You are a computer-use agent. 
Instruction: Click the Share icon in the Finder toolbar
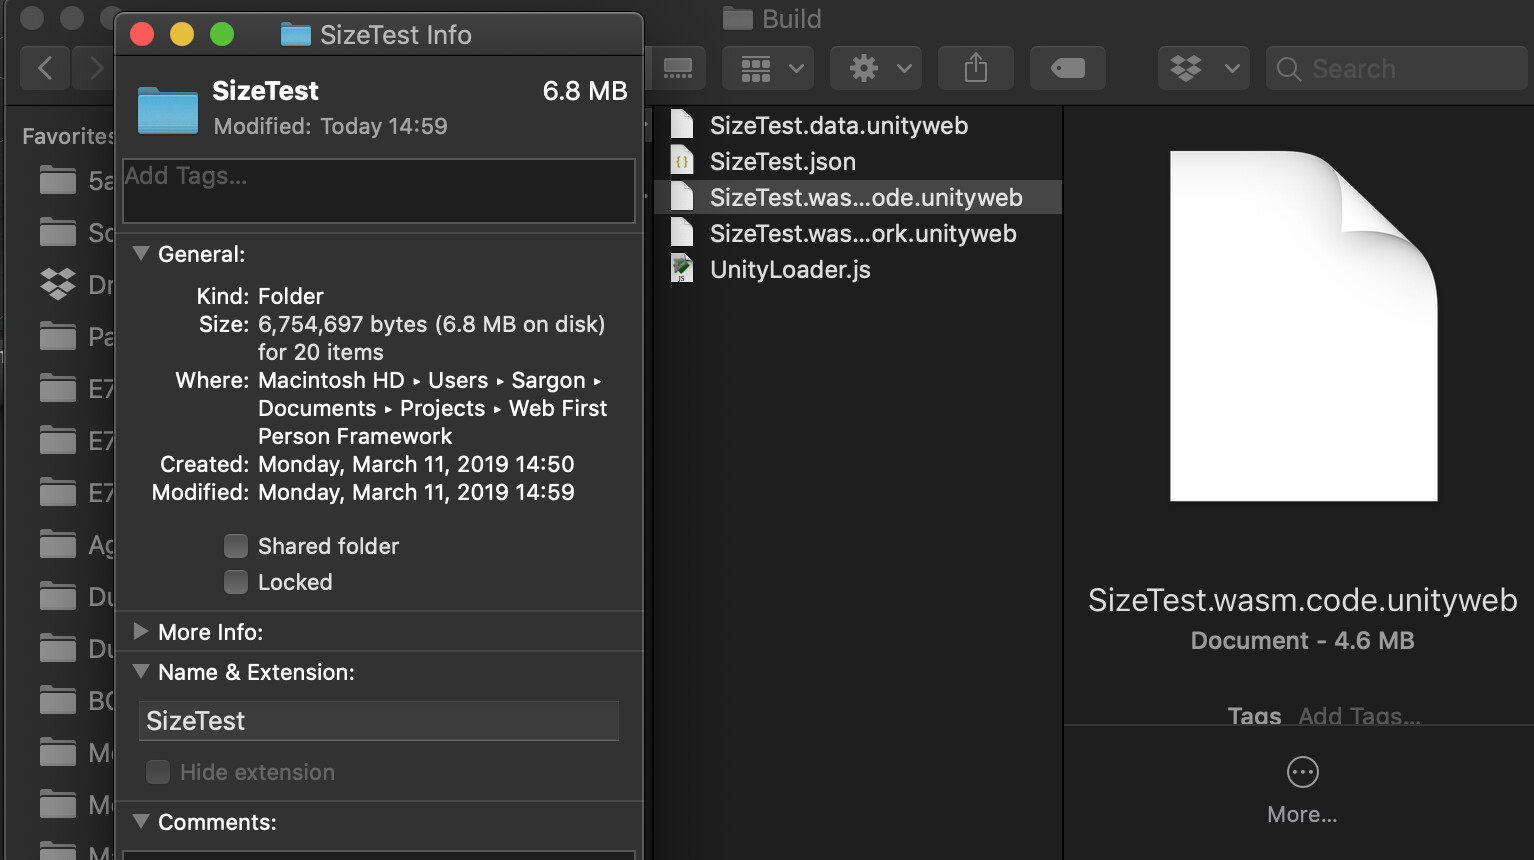[975, 68]
